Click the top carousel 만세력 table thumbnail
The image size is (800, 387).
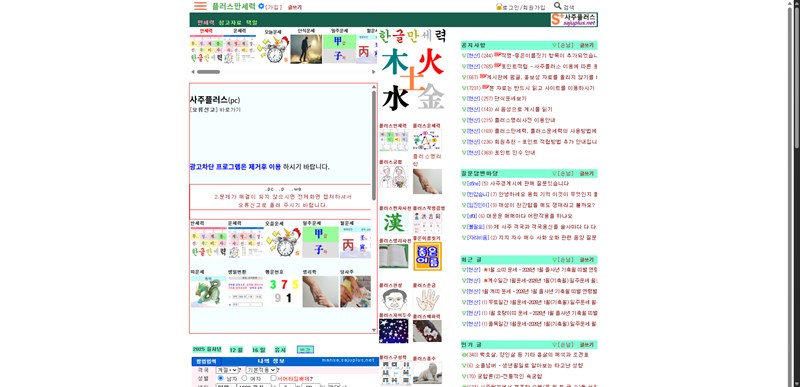click(206, 49)
